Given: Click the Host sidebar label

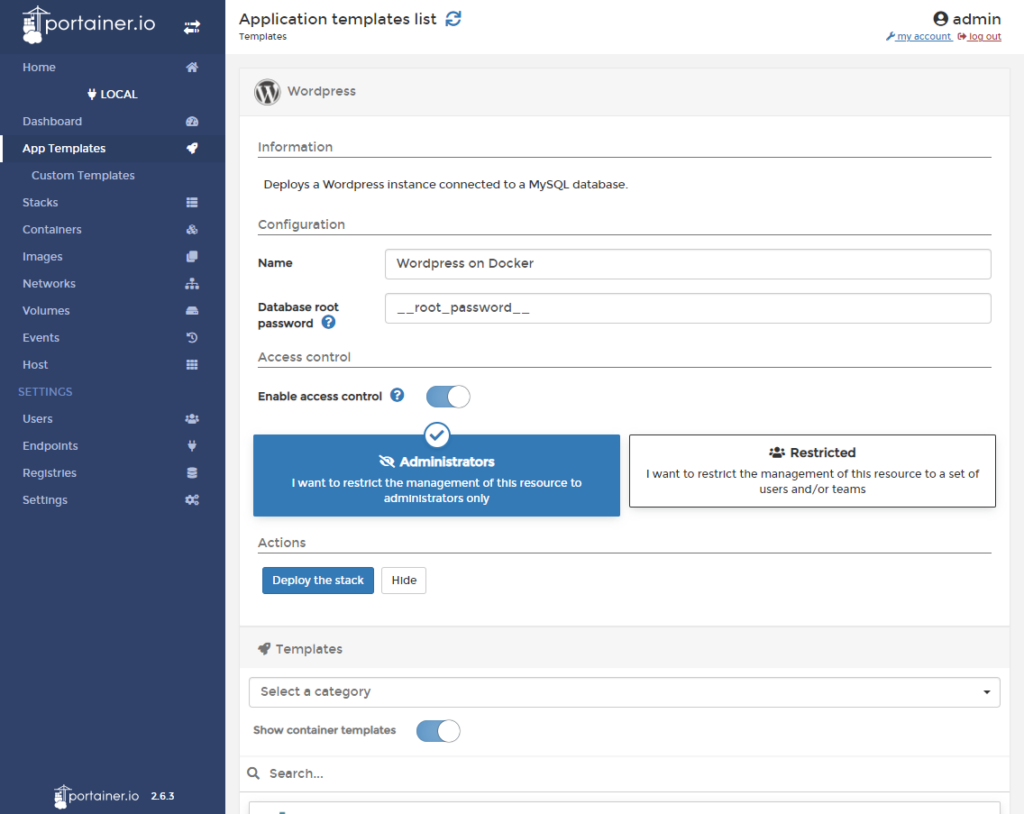Looking at the screenshot, I should tap(35, 365).
